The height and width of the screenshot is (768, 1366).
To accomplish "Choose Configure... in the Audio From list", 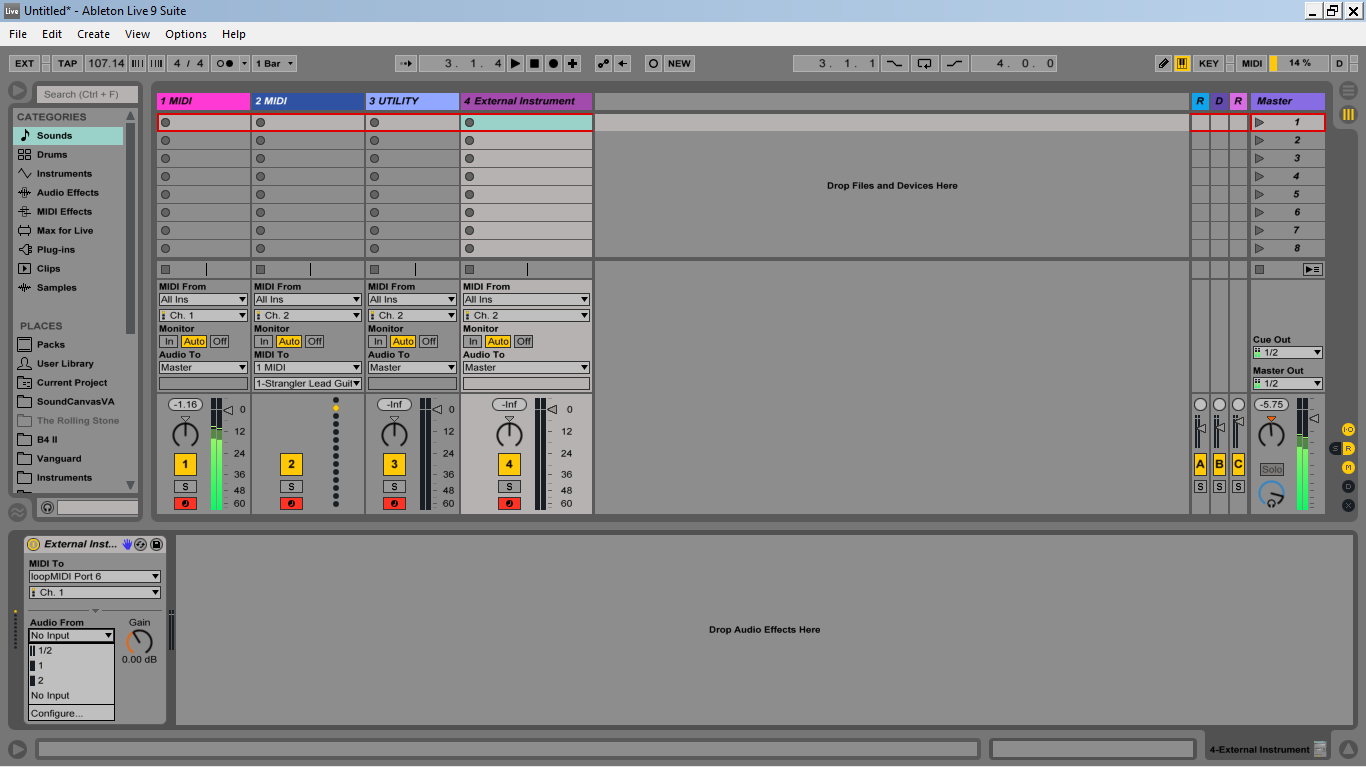I will point(72,713).
